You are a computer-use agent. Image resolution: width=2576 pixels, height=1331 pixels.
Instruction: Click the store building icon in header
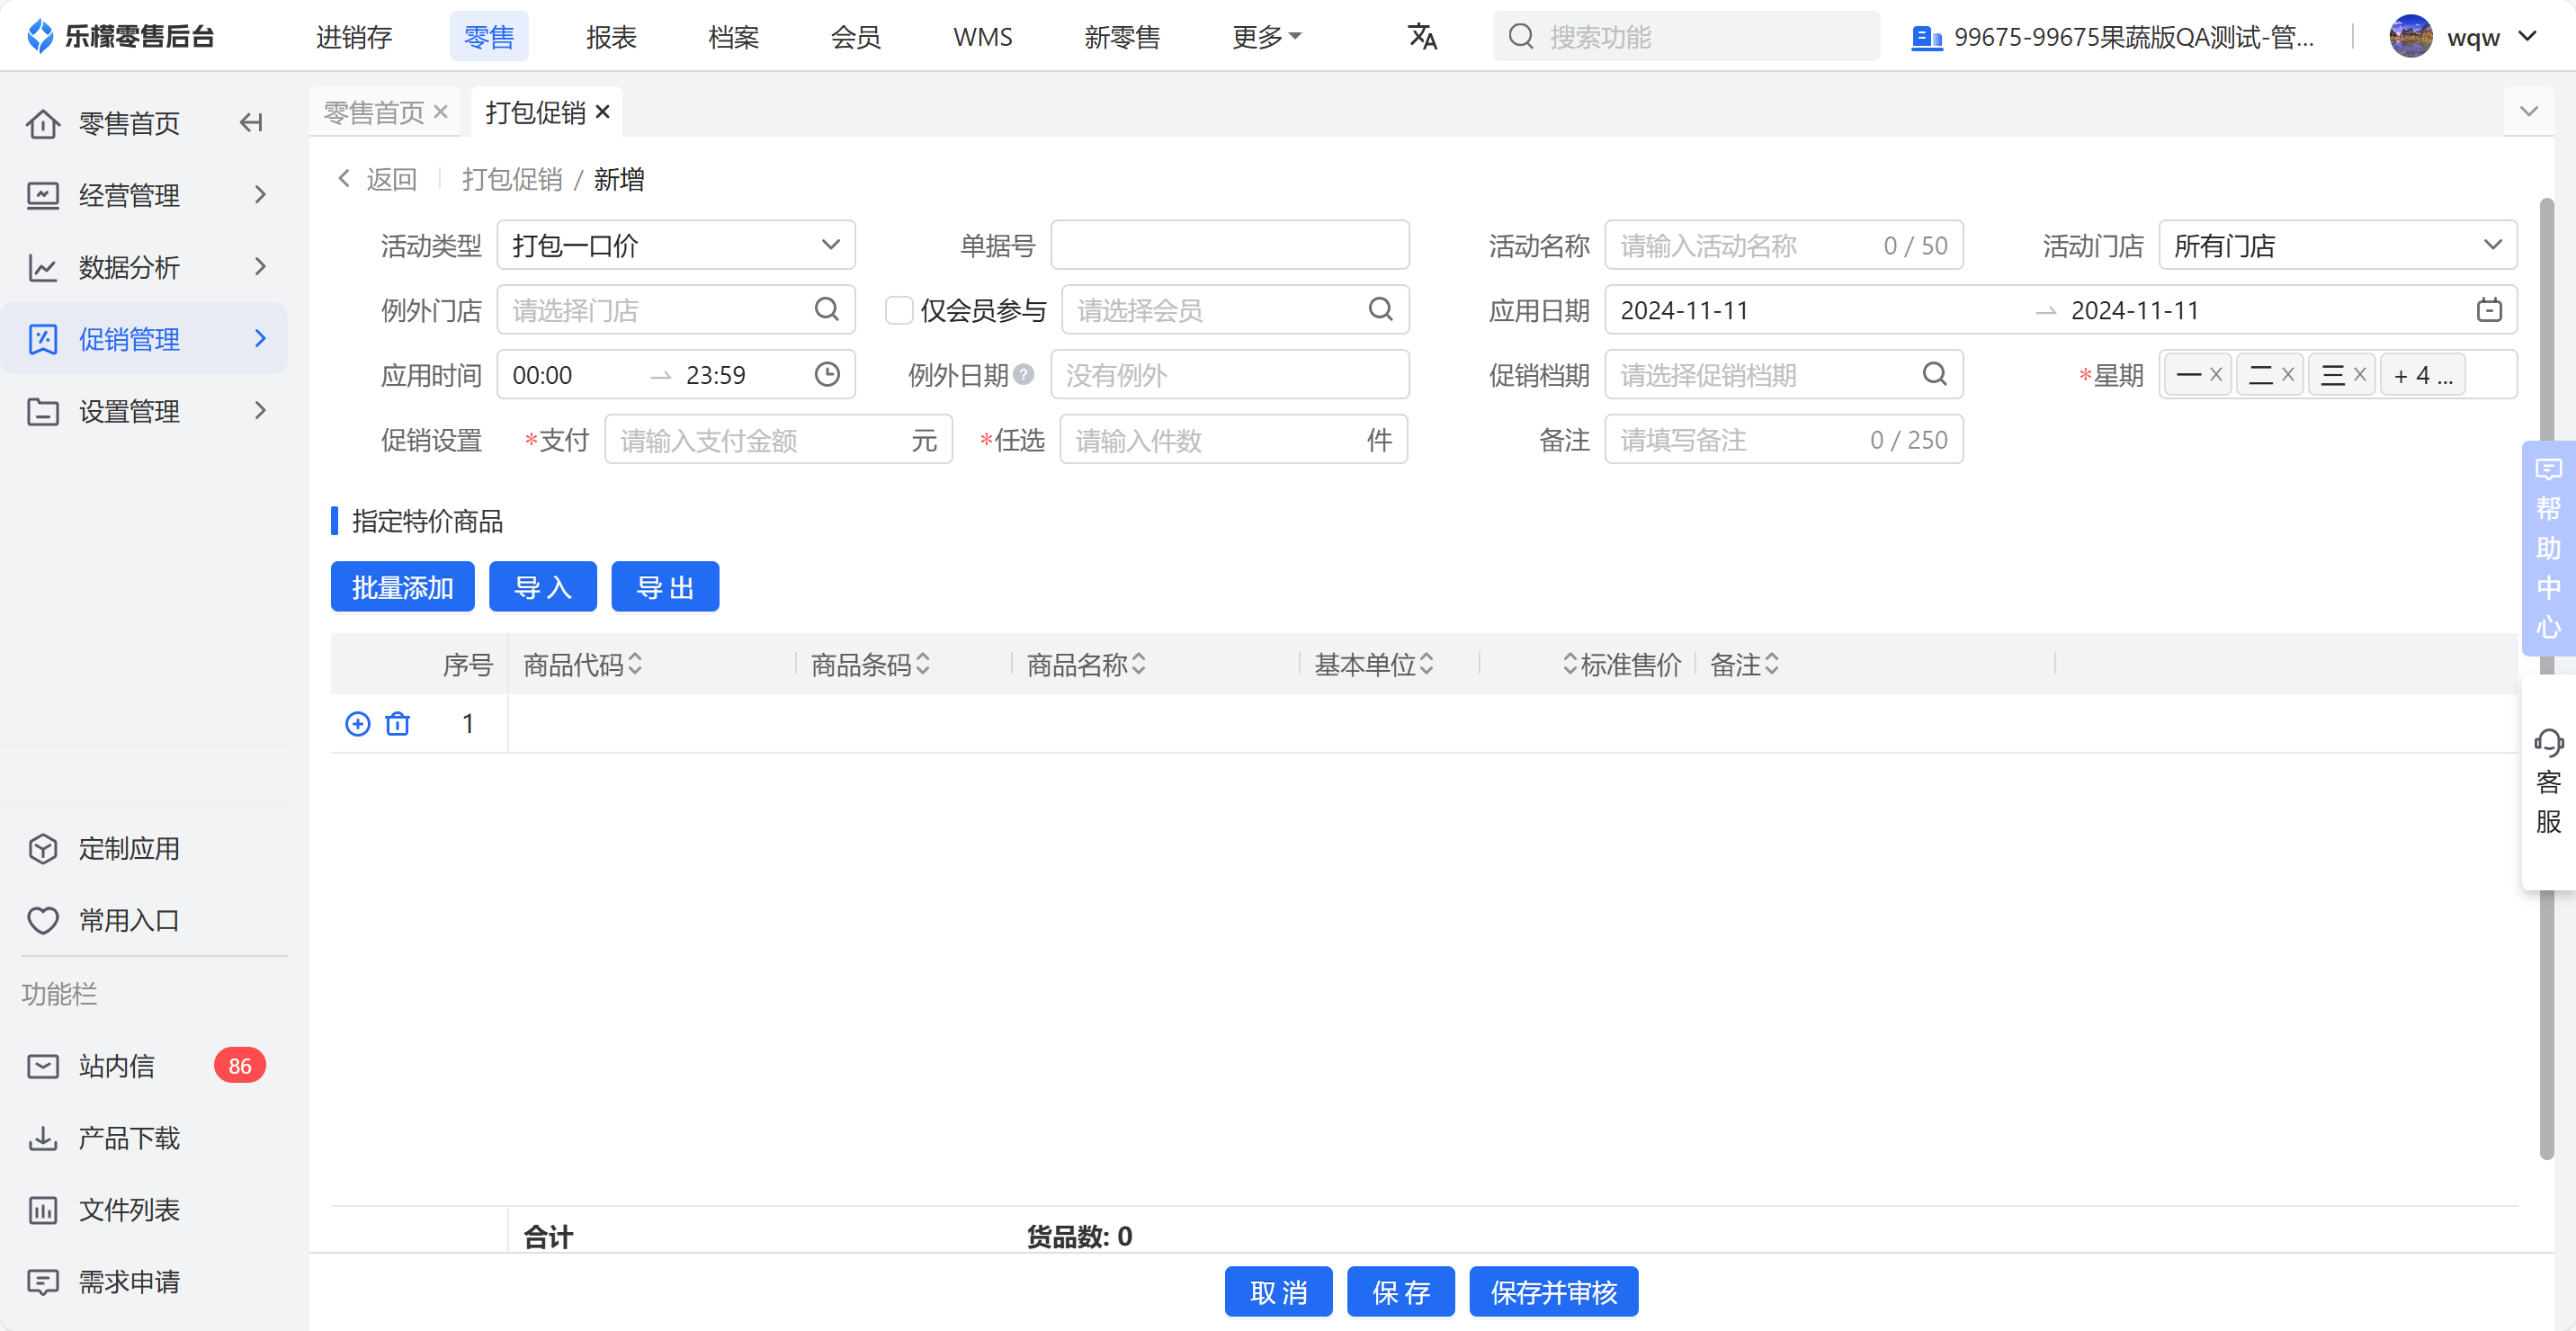tap(1926, 37)
